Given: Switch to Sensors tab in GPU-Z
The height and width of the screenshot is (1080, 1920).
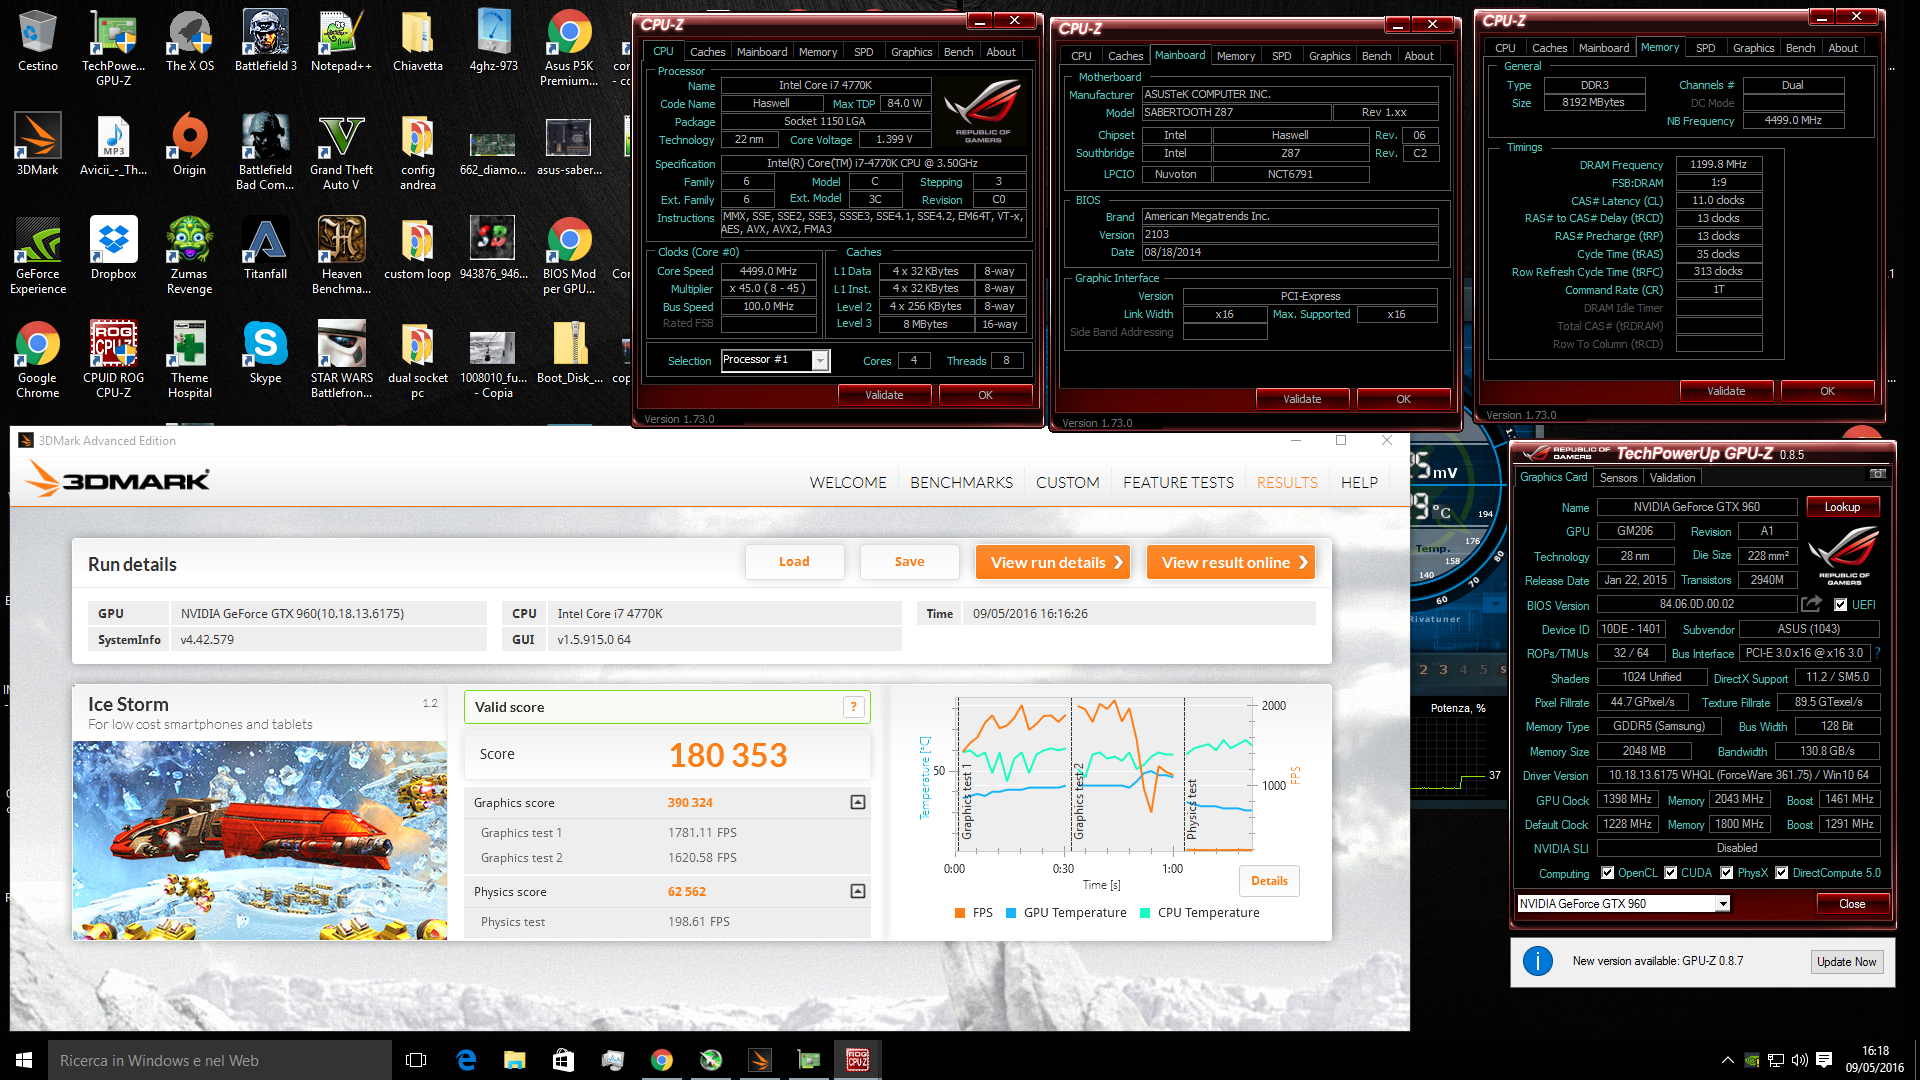Looking at the screenshot, I should (x=1618, y=478).
